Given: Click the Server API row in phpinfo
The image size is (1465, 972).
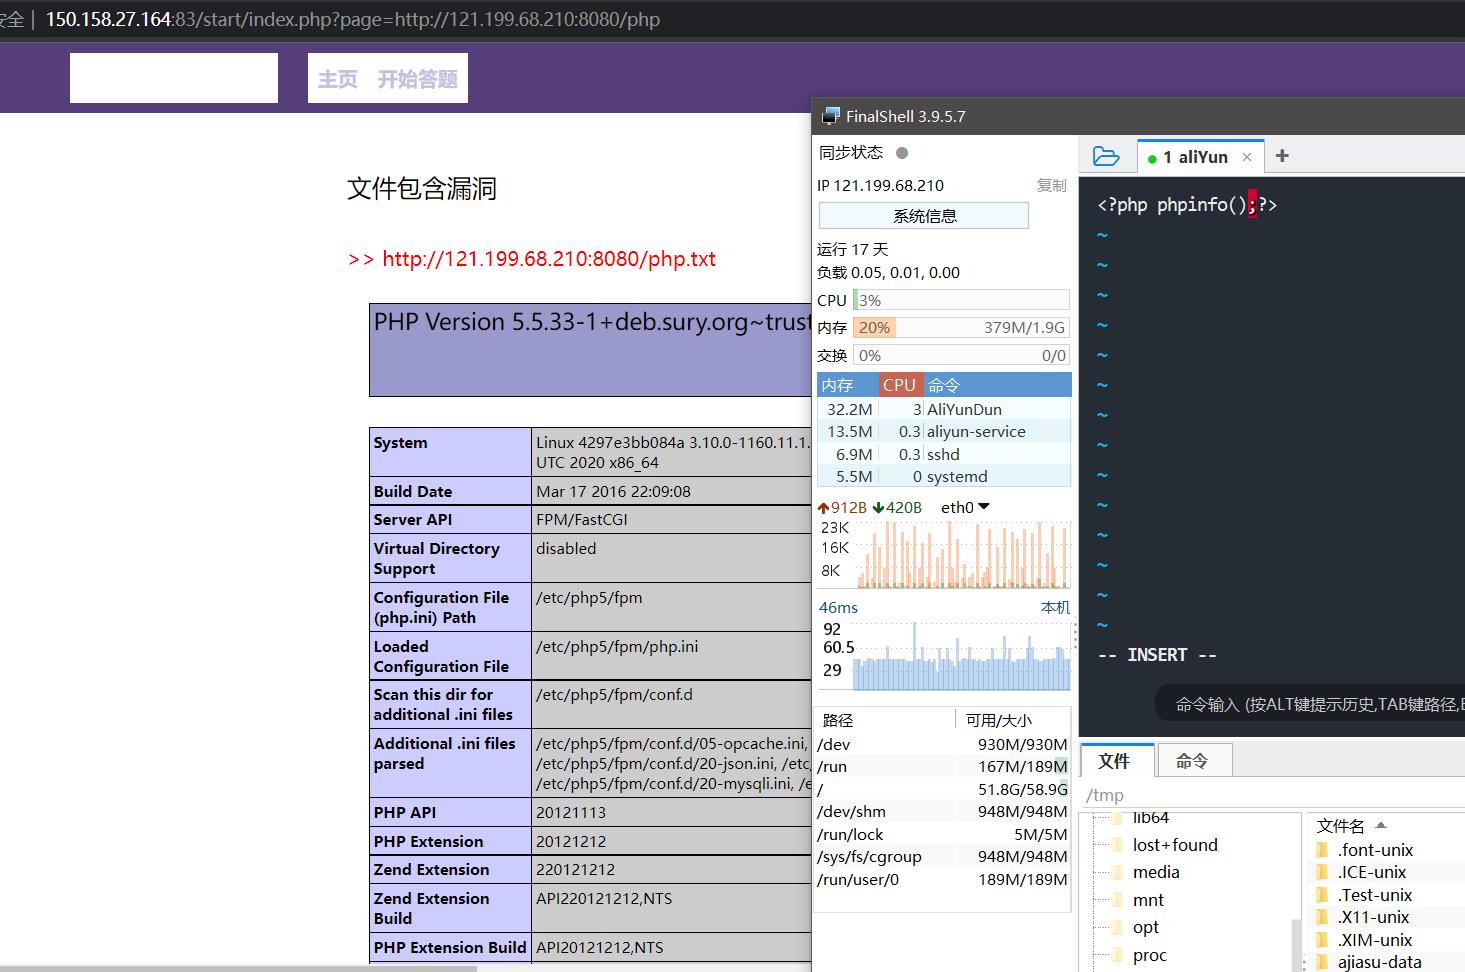Looking at the screenshot, I should click(590, 519).
